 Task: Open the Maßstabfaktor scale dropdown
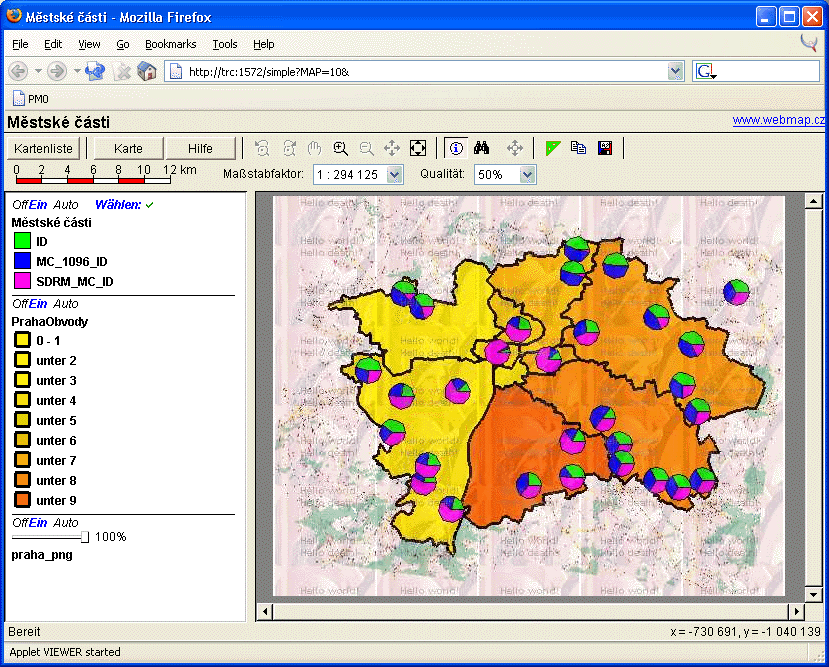(393, 174)
